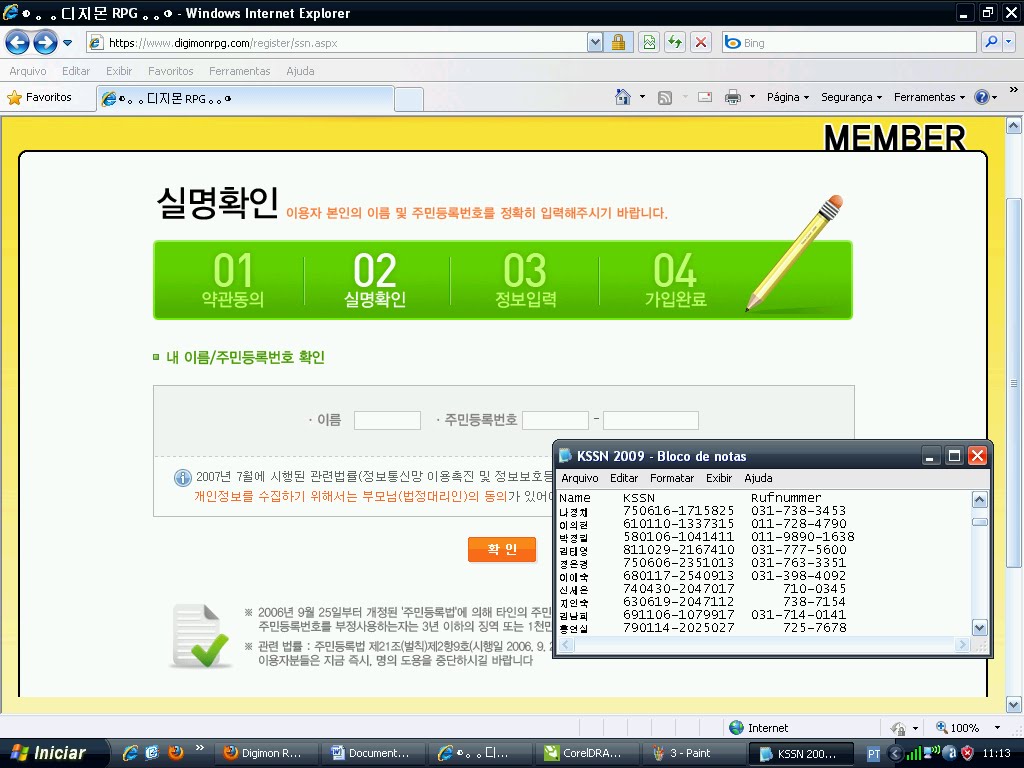Select the 디지몬 RPG browser tab
1024x768 pixels.
(x=246, y=99)
